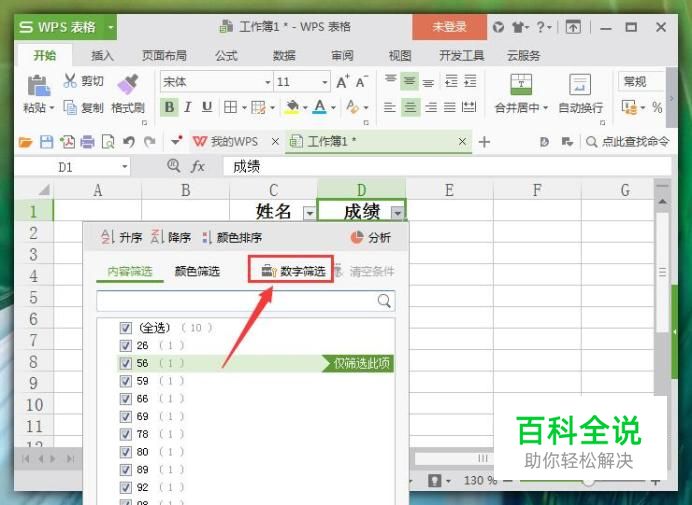
Task: Apply the font color A
Action: coord(320,107)
